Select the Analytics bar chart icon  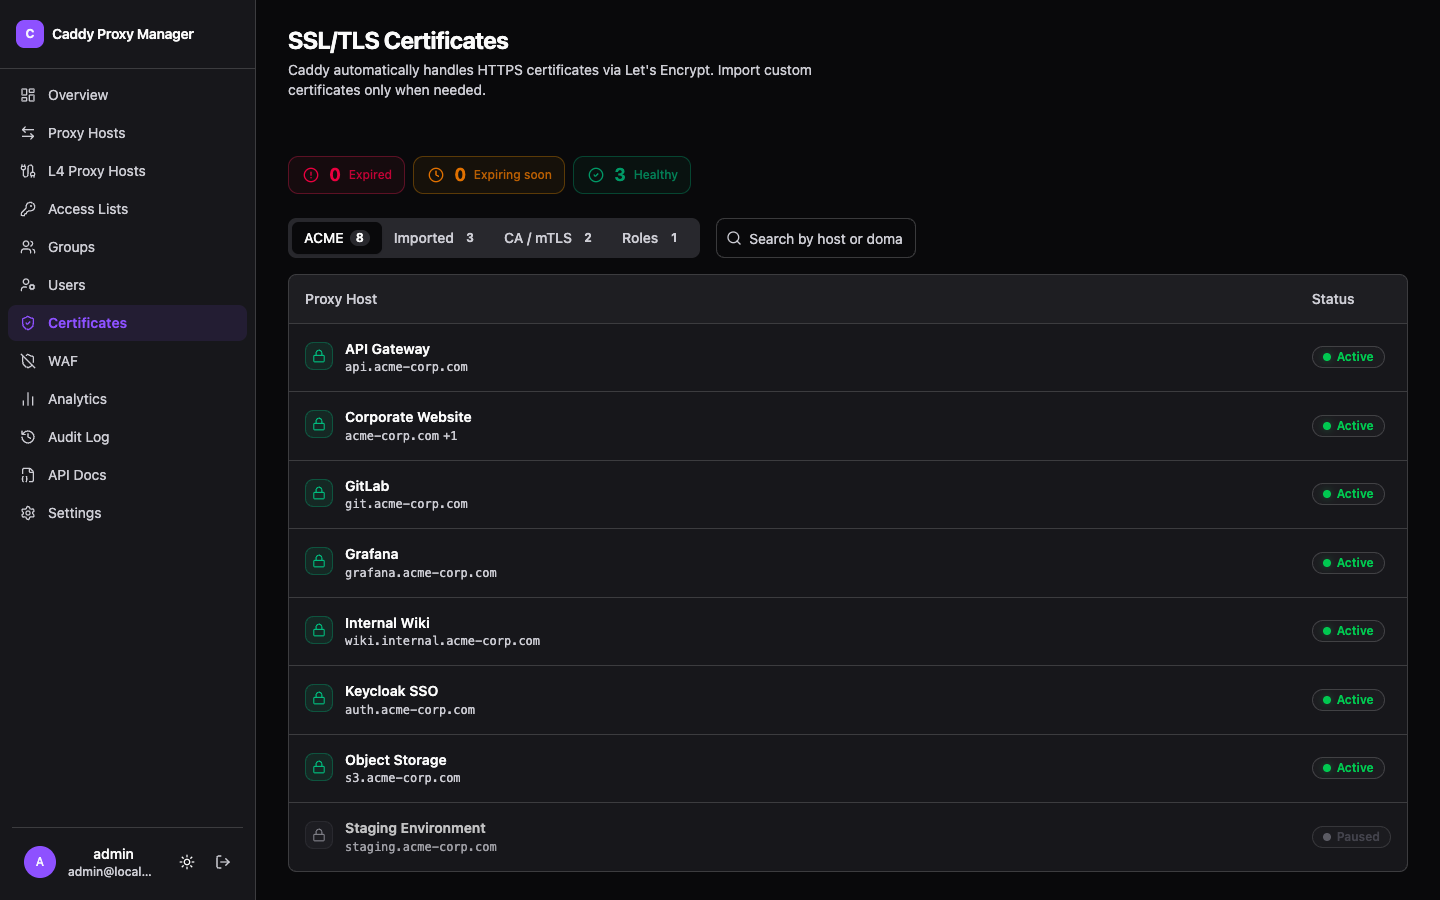(28, 399)
